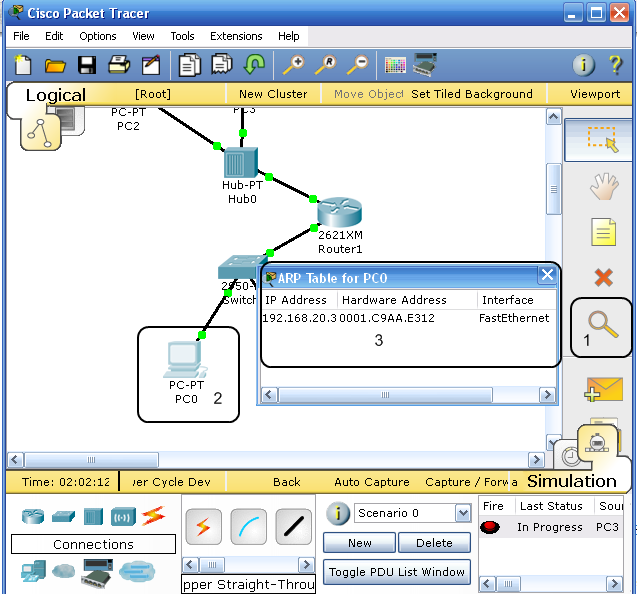Open file using the folder icon
Screen dimensions: 637x594
tap(55, 65)
